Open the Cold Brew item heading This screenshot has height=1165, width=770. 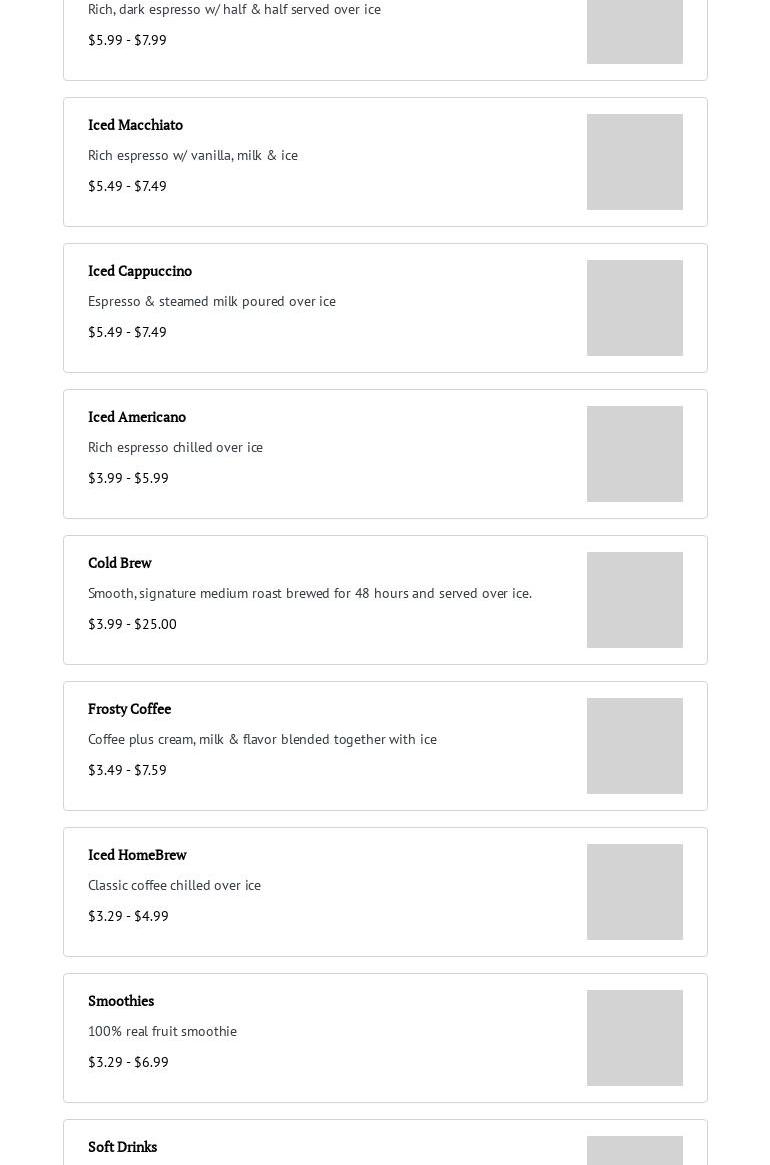(120, 563)
